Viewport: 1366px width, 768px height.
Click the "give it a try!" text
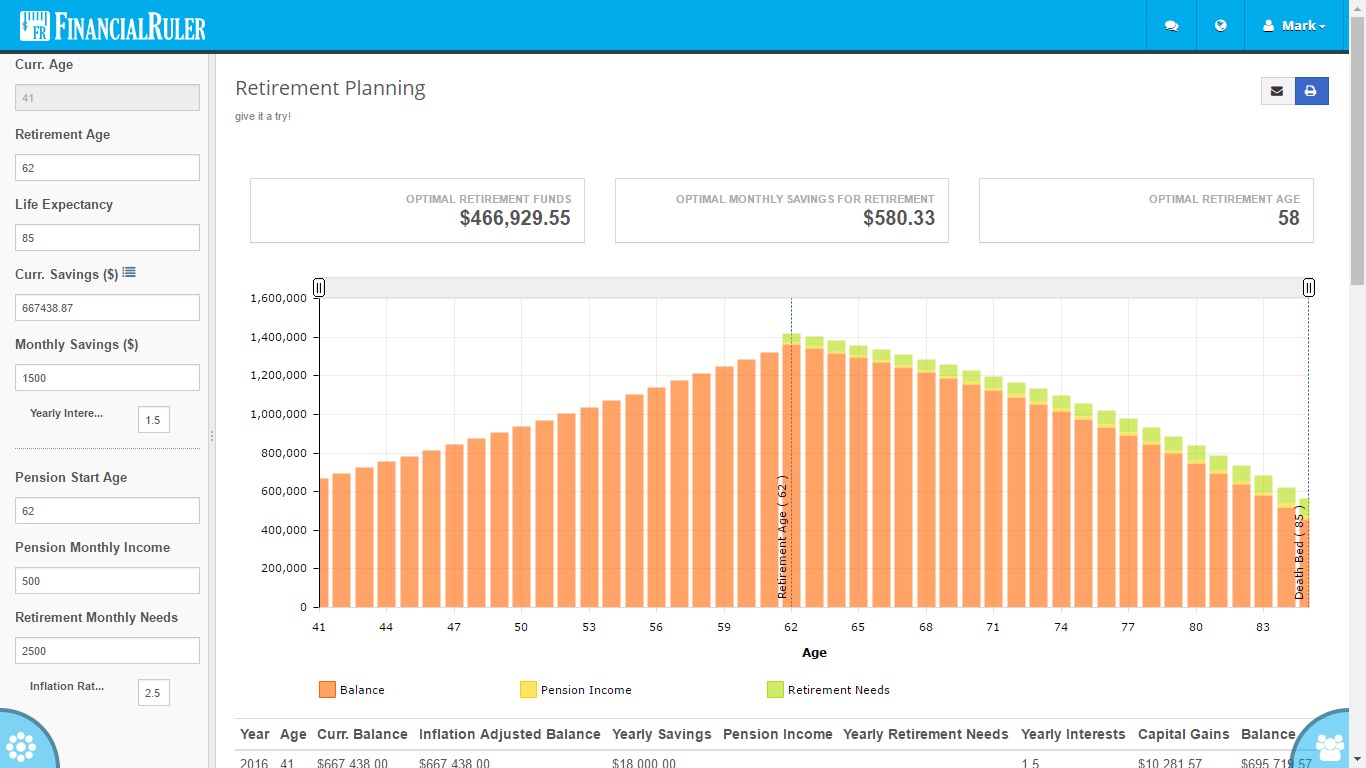[x=263, y=116]
